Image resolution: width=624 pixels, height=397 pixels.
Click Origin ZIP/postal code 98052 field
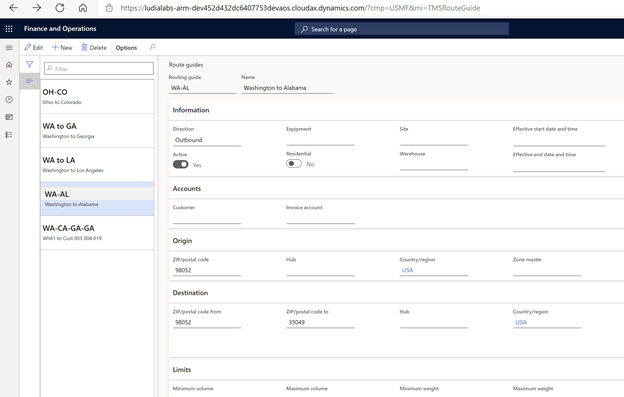pos(207,271)
